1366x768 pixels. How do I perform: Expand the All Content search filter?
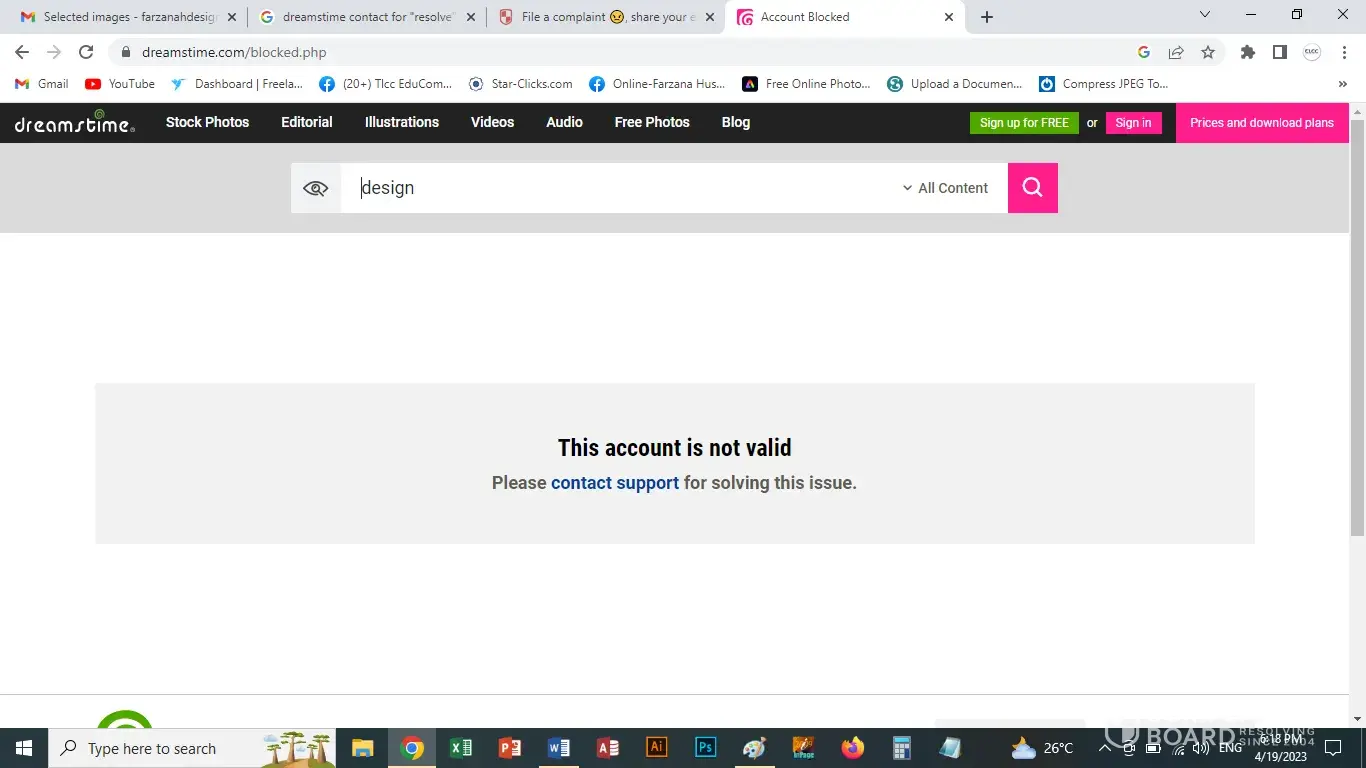tap(945, 188)
